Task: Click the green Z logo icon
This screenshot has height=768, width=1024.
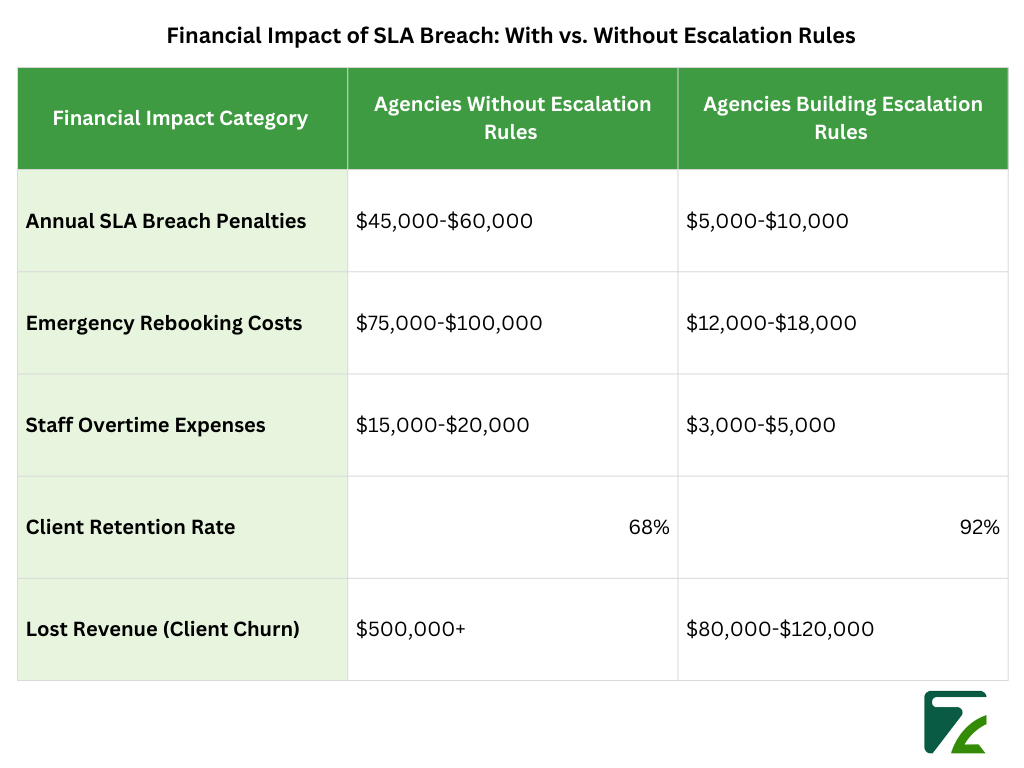Action: click(954, 723)
